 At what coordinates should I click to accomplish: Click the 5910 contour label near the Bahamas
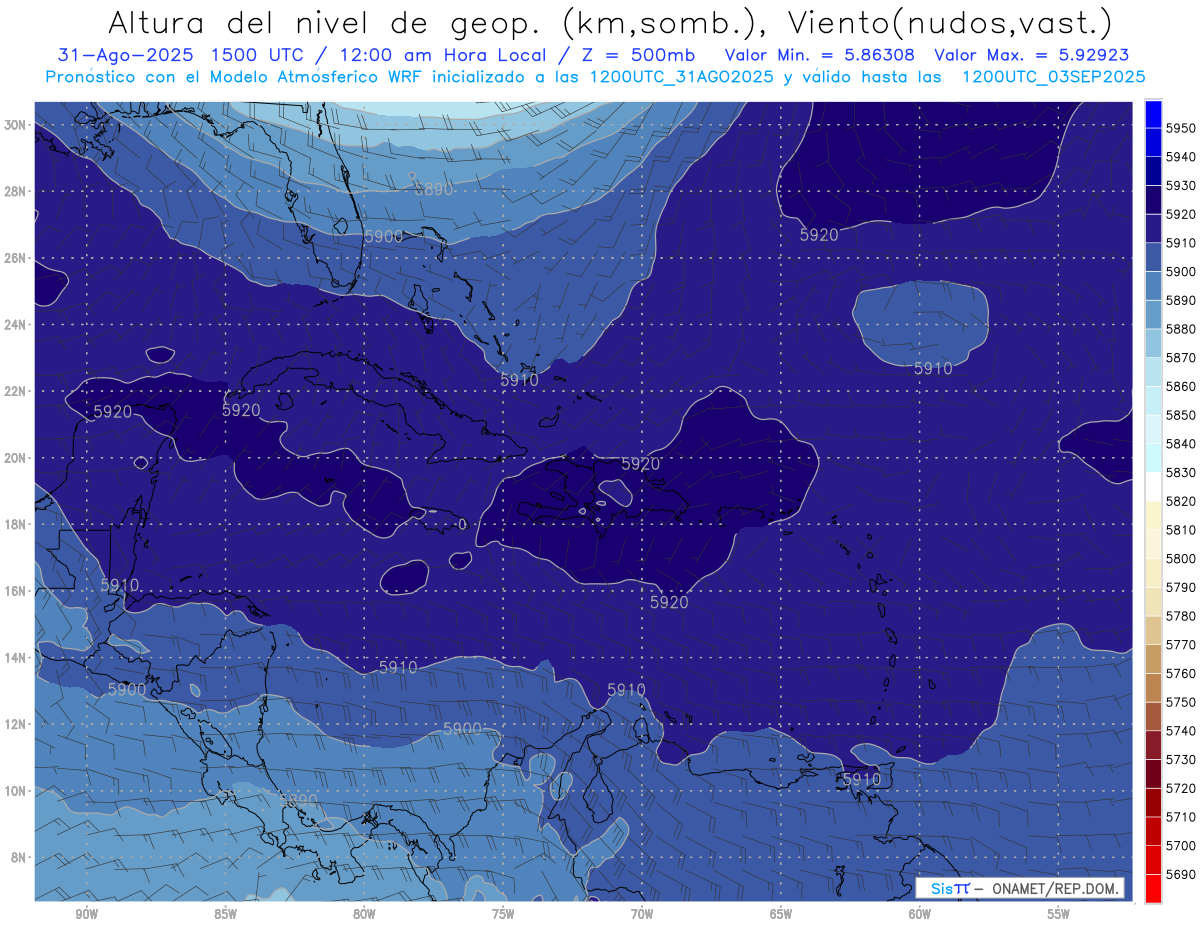coord(519,380)
